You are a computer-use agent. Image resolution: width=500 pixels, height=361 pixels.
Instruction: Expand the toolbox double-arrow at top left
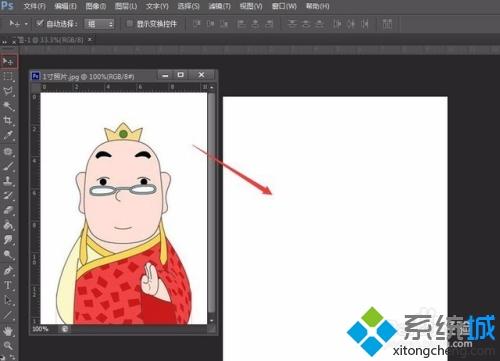(x=4, y=42)
